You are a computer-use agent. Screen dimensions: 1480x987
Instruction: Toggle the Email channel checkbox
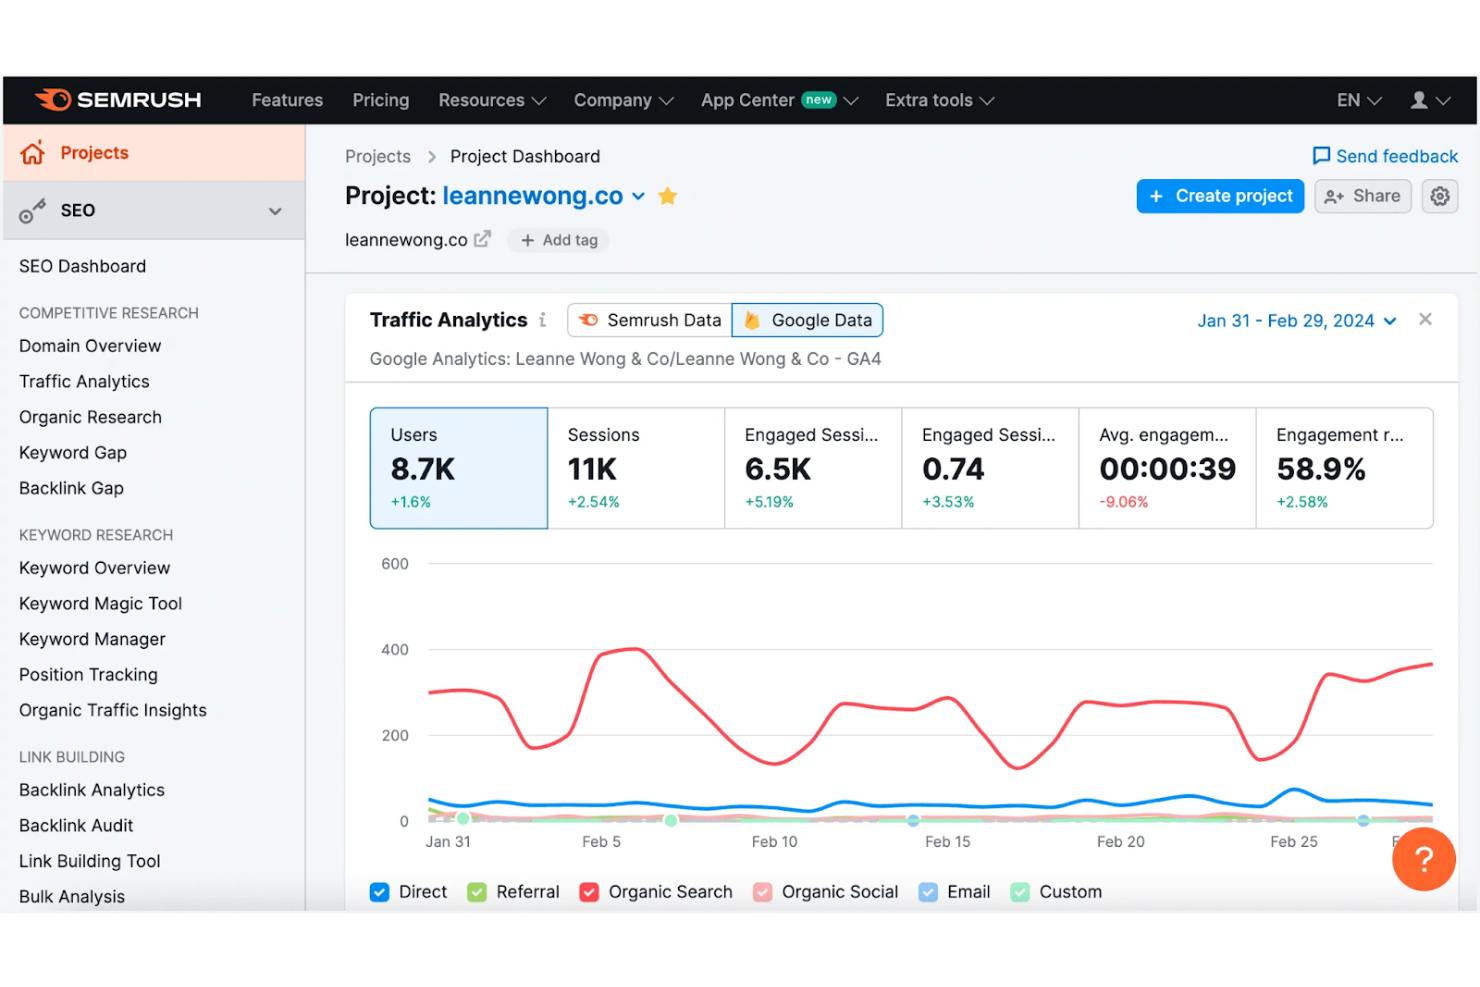tap(927, 892)
